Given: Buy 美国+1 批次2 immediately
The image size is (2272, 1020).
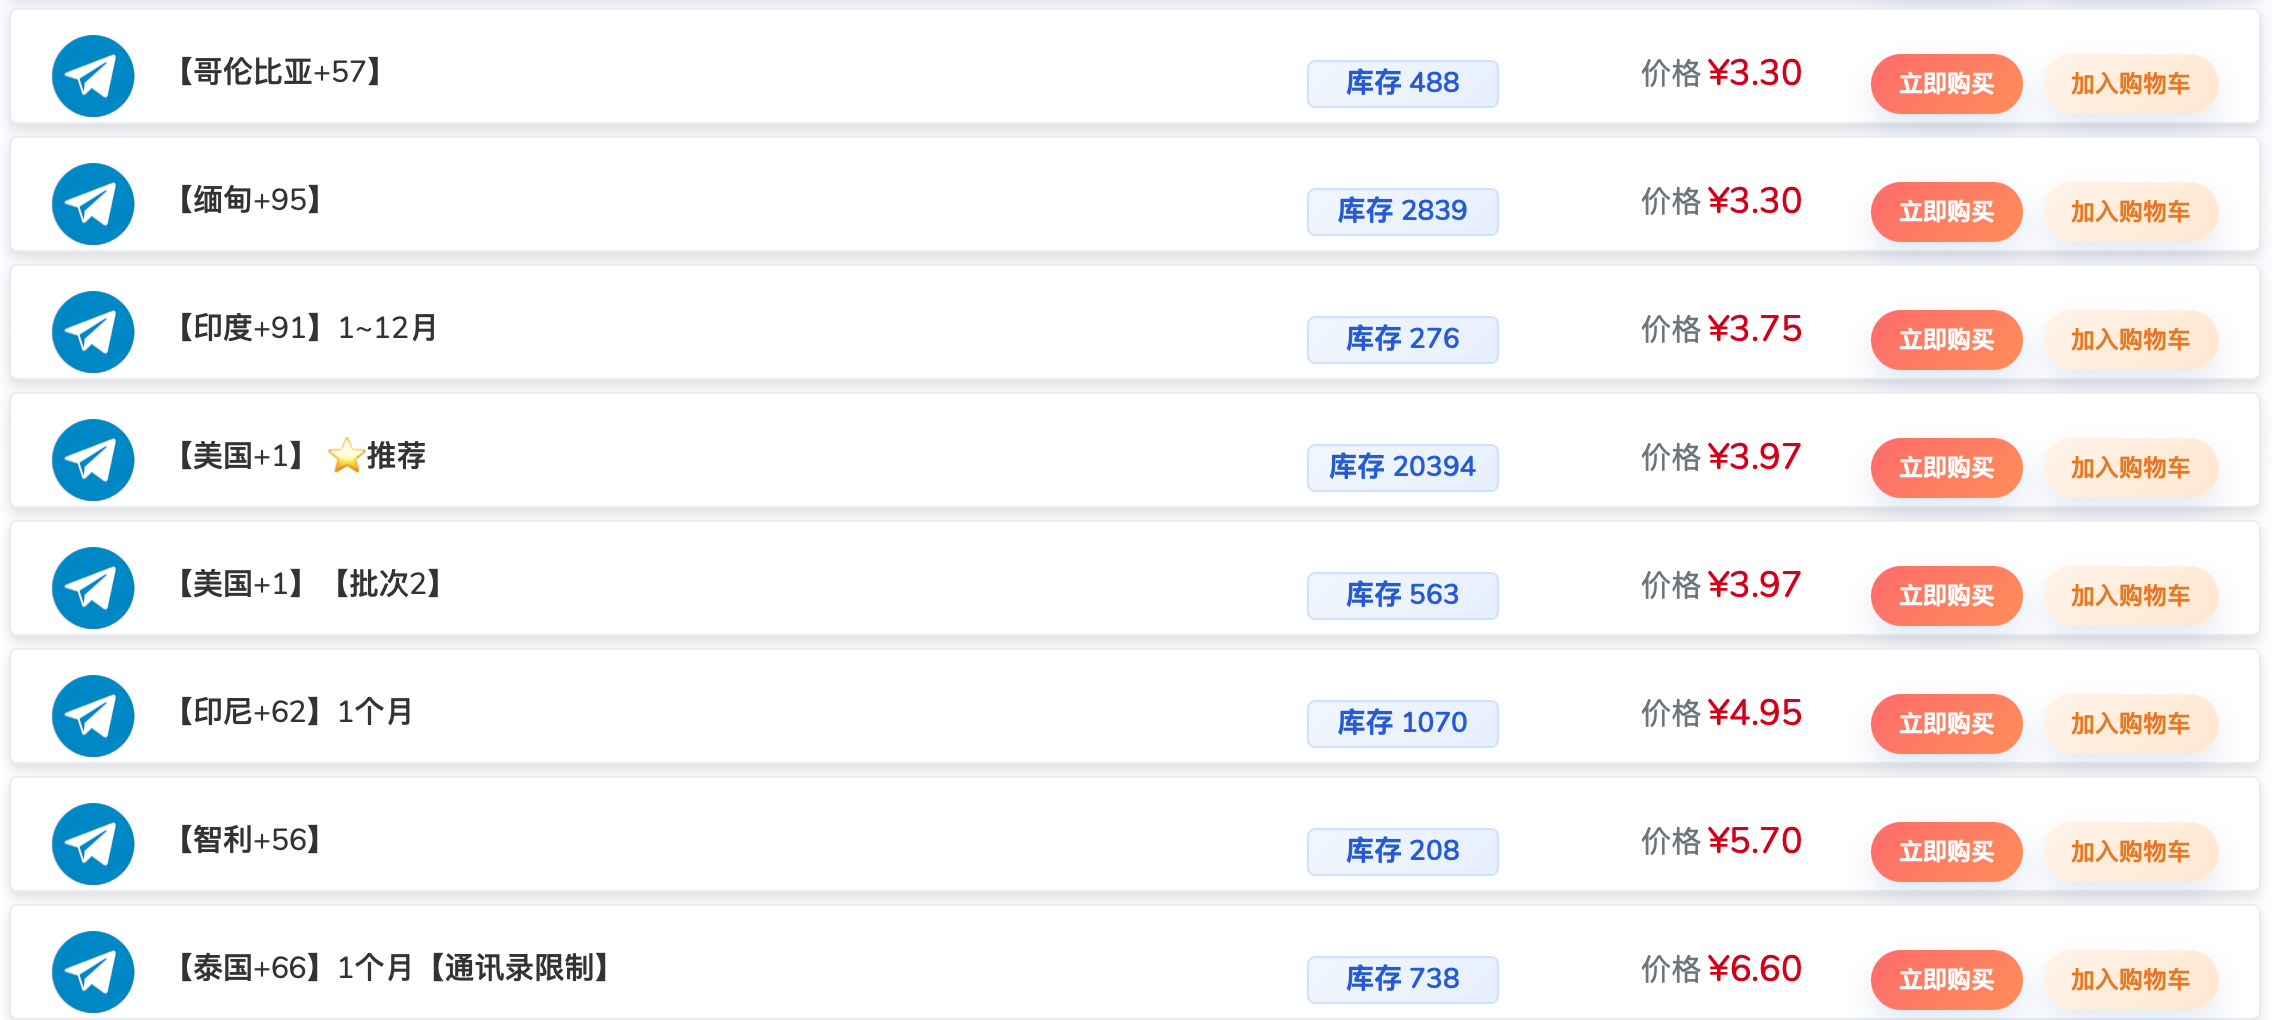Looking at the screenshot, I should (x=1946, y=596).
